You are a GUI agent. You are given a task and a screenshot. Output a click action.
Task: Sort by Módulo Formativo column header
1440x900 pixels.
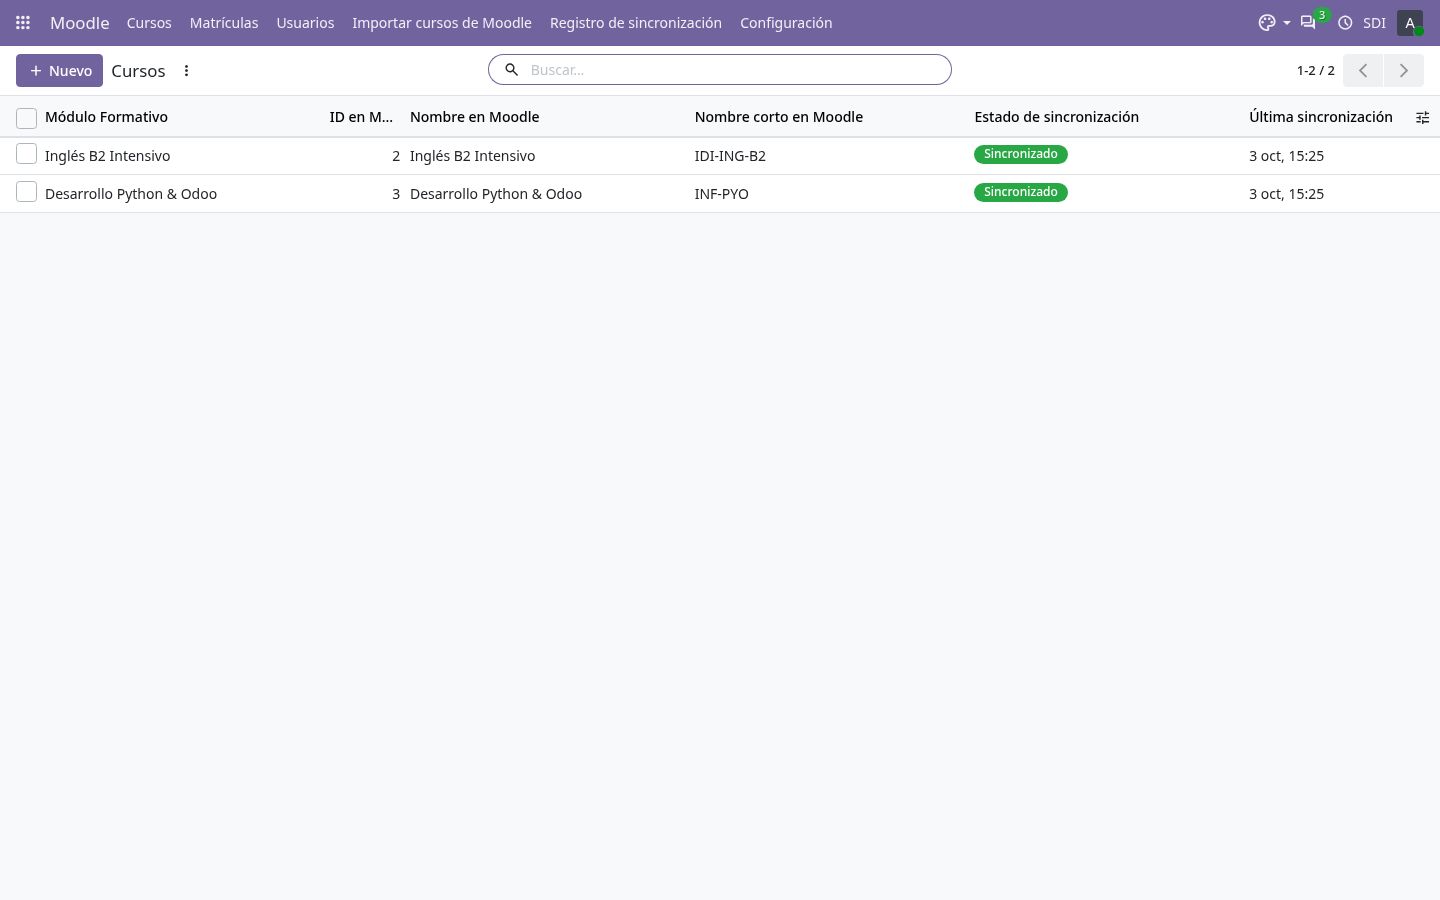[106, 117]
